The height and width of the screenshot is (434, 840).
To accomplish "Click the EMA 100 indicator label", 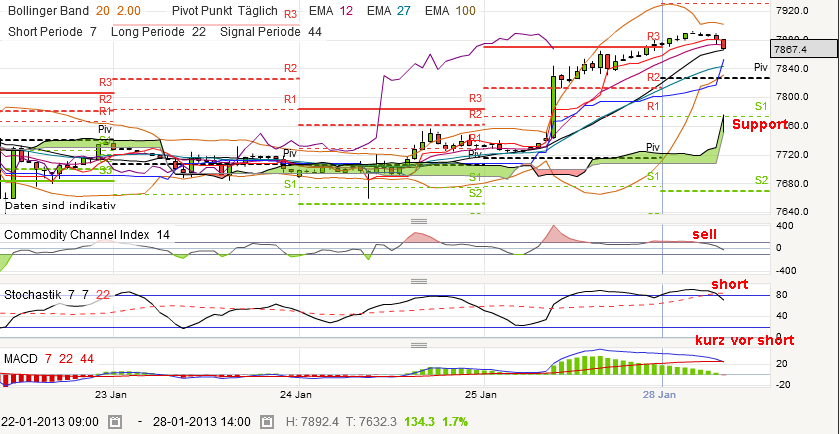I will click(x=450, y=11).
